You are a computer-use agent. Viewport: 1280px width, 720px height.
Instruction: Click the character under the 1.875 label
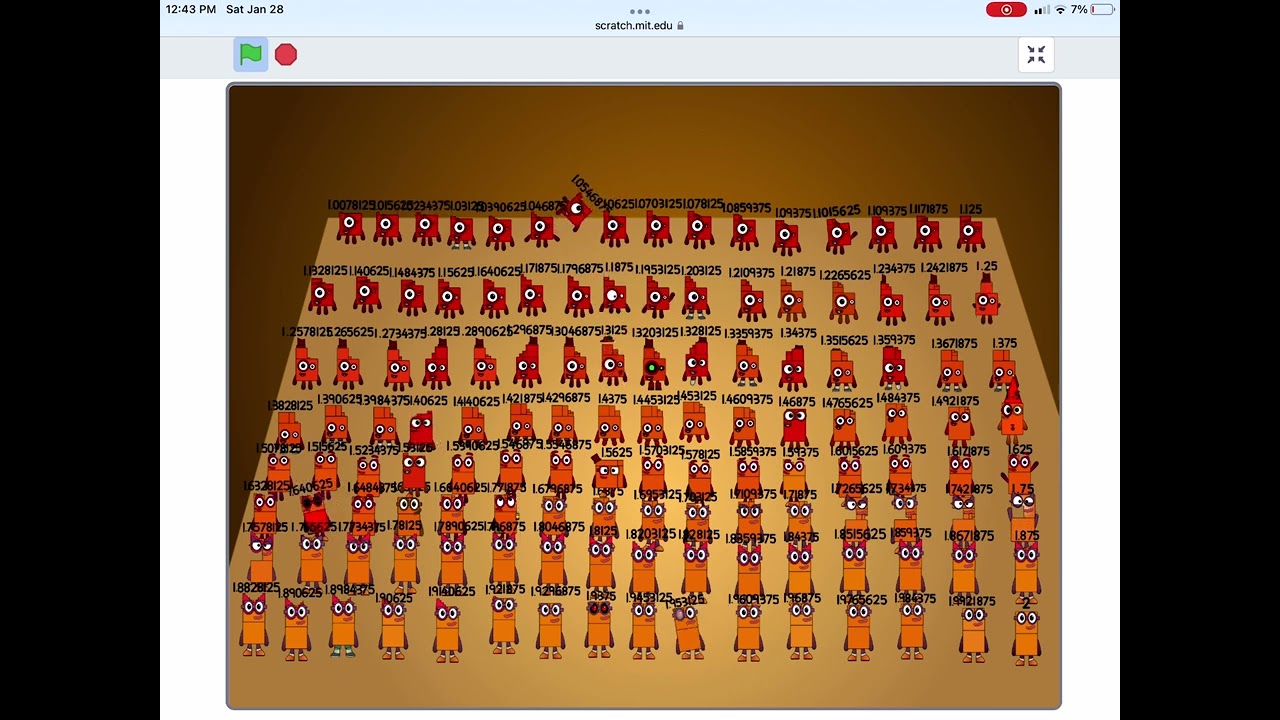[1027, 570]
